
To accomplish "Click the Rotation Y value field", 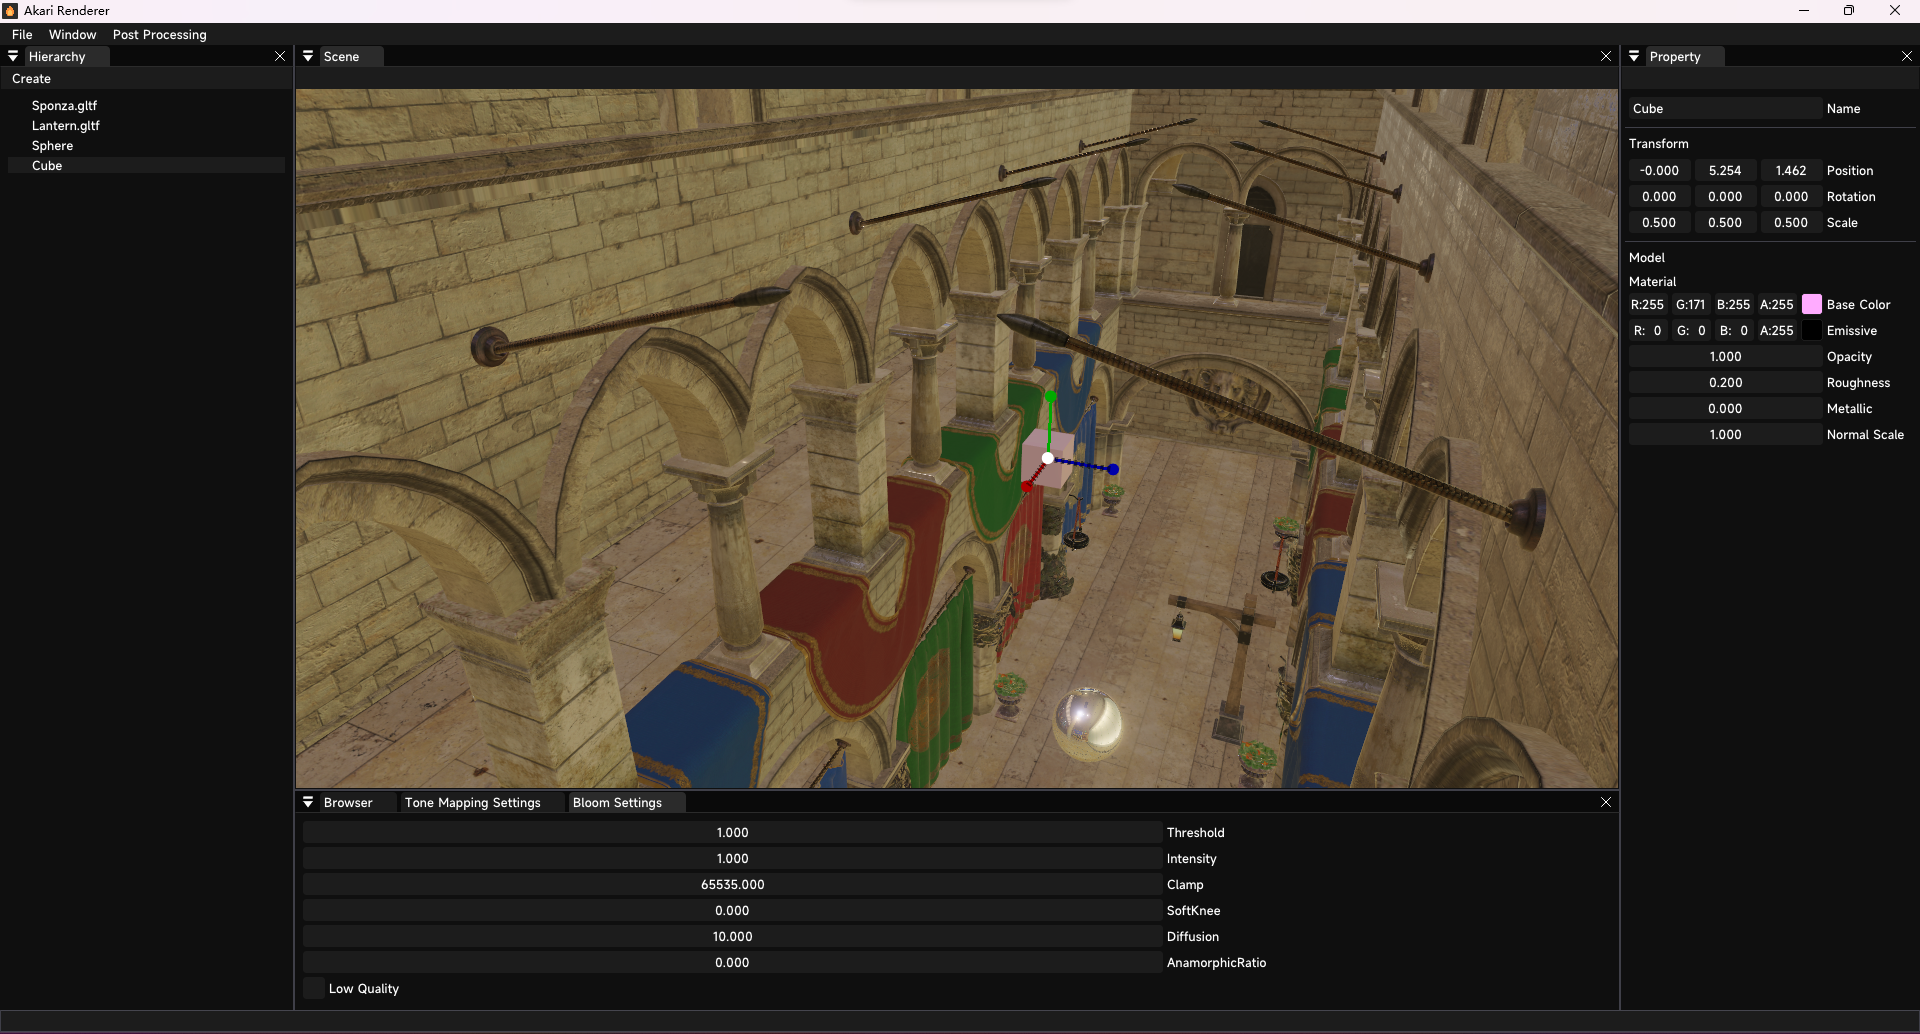I will [x=1725, y=196].
